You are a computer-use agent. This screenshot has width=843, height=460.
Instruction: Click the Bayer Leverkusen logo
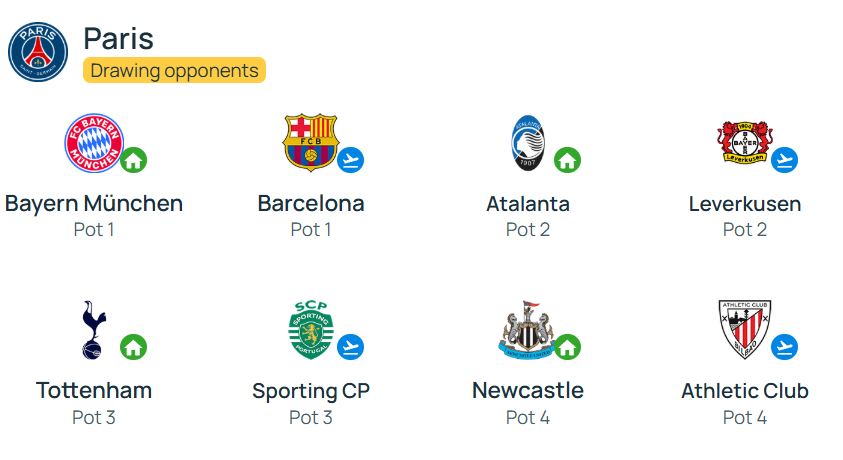click(745, 142)
